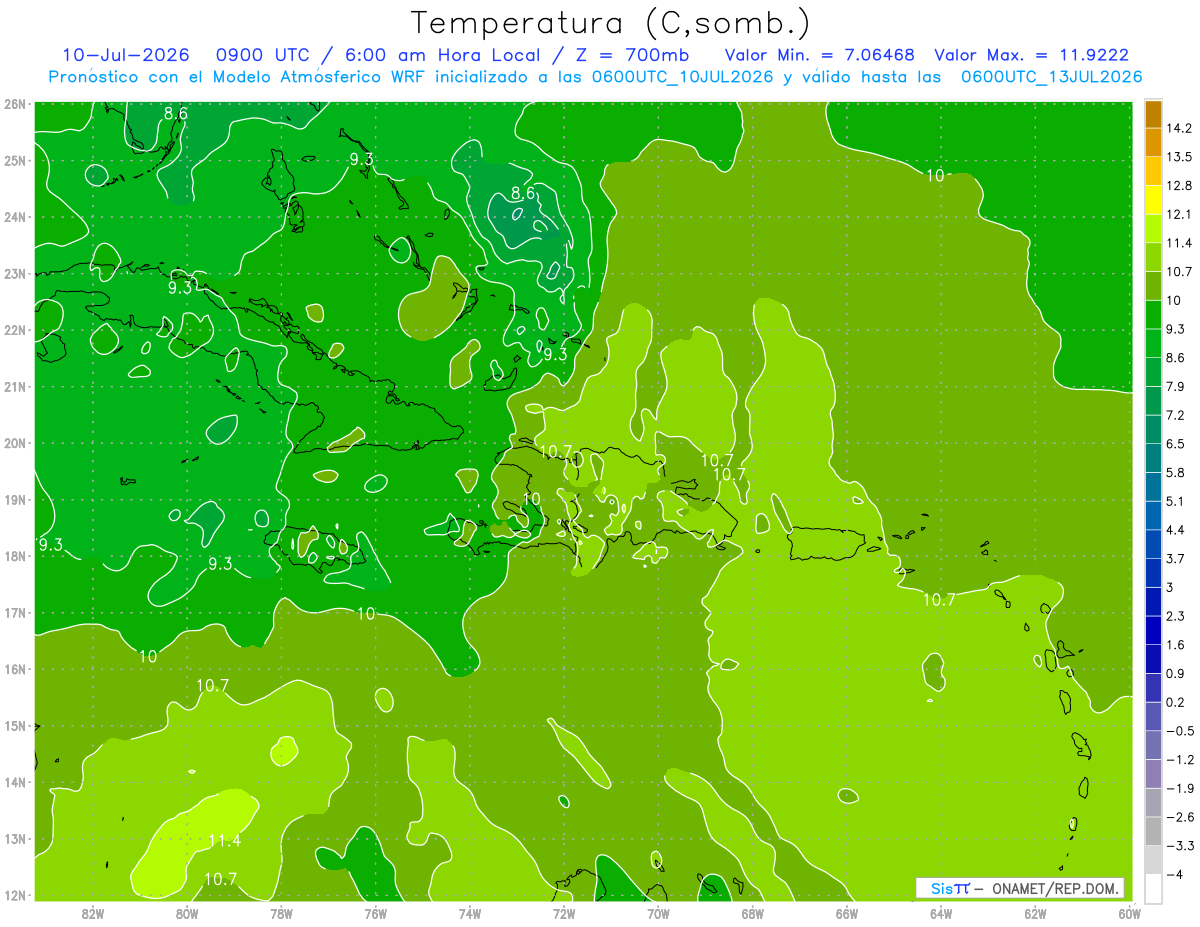The image size is (1200, 927).
Task: Click the "64W" longitude axis label
Action: coord(941,913)
